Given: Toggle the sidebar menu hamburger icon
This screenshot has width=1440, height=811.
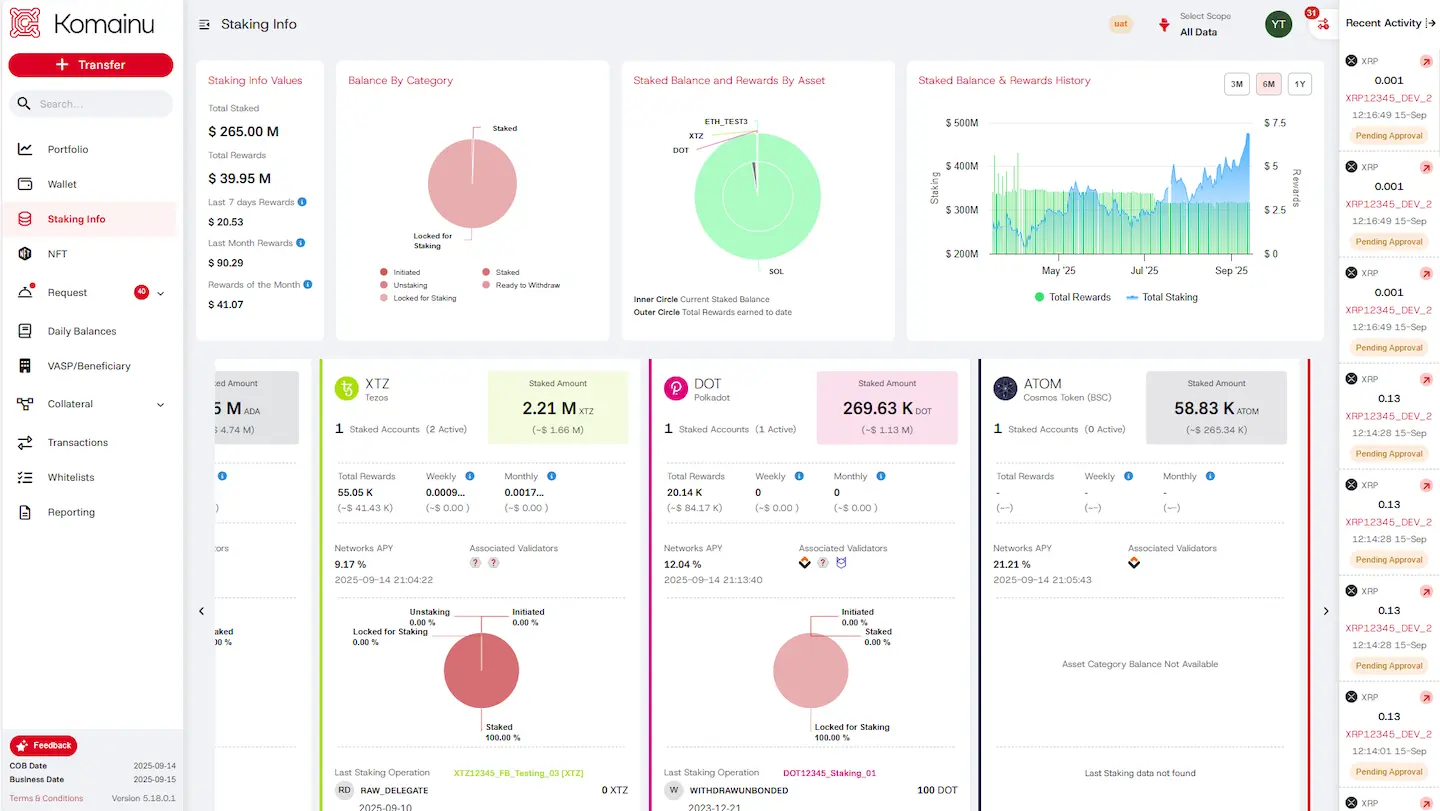Looking at the screenshot, I should click(x=204, y=24).
